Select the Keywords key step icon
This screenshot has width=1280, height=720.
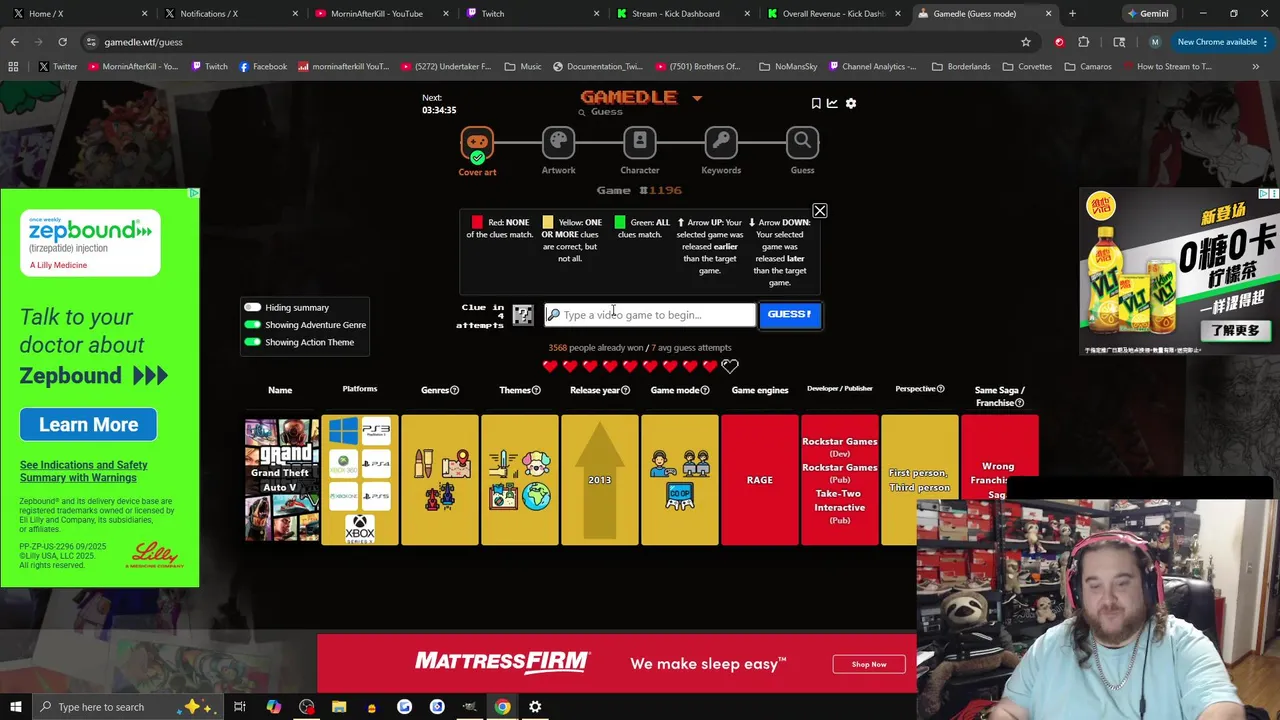tap(721, 142)
